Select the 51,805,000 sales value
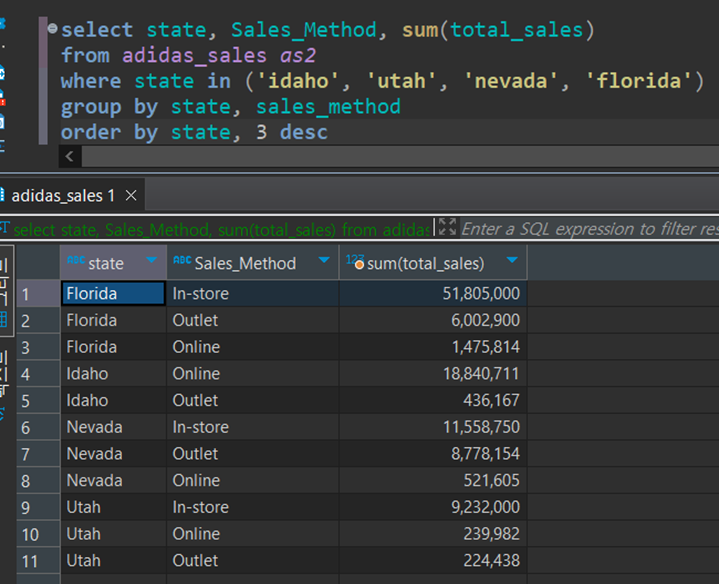The width and height of the screenshot is (719, 584). (433, 294)
